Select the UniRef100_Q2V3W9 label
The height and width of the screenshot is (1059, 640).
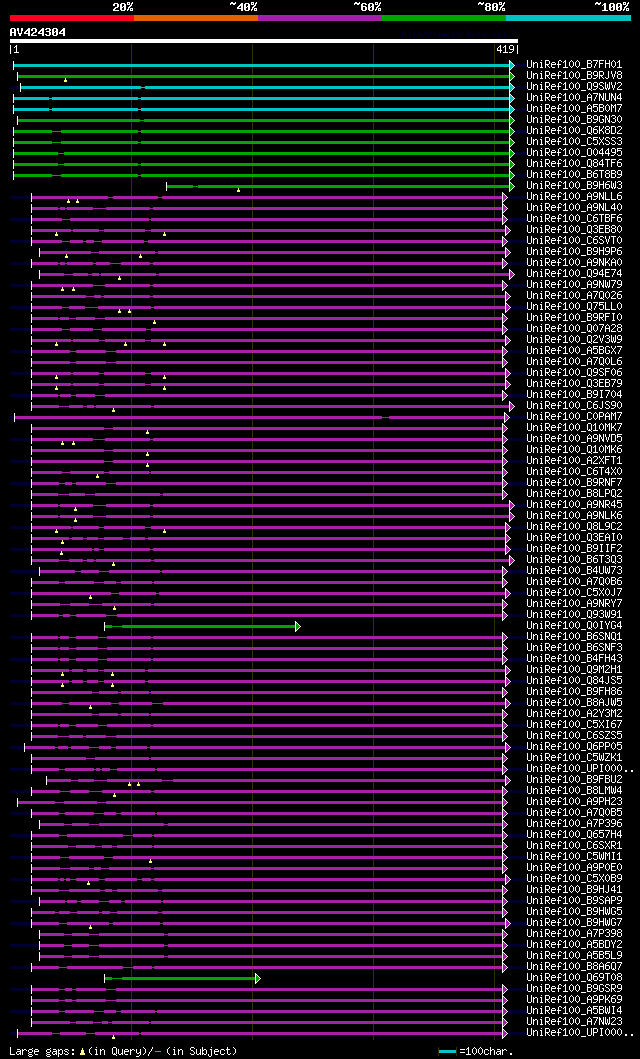pos(575,339)
